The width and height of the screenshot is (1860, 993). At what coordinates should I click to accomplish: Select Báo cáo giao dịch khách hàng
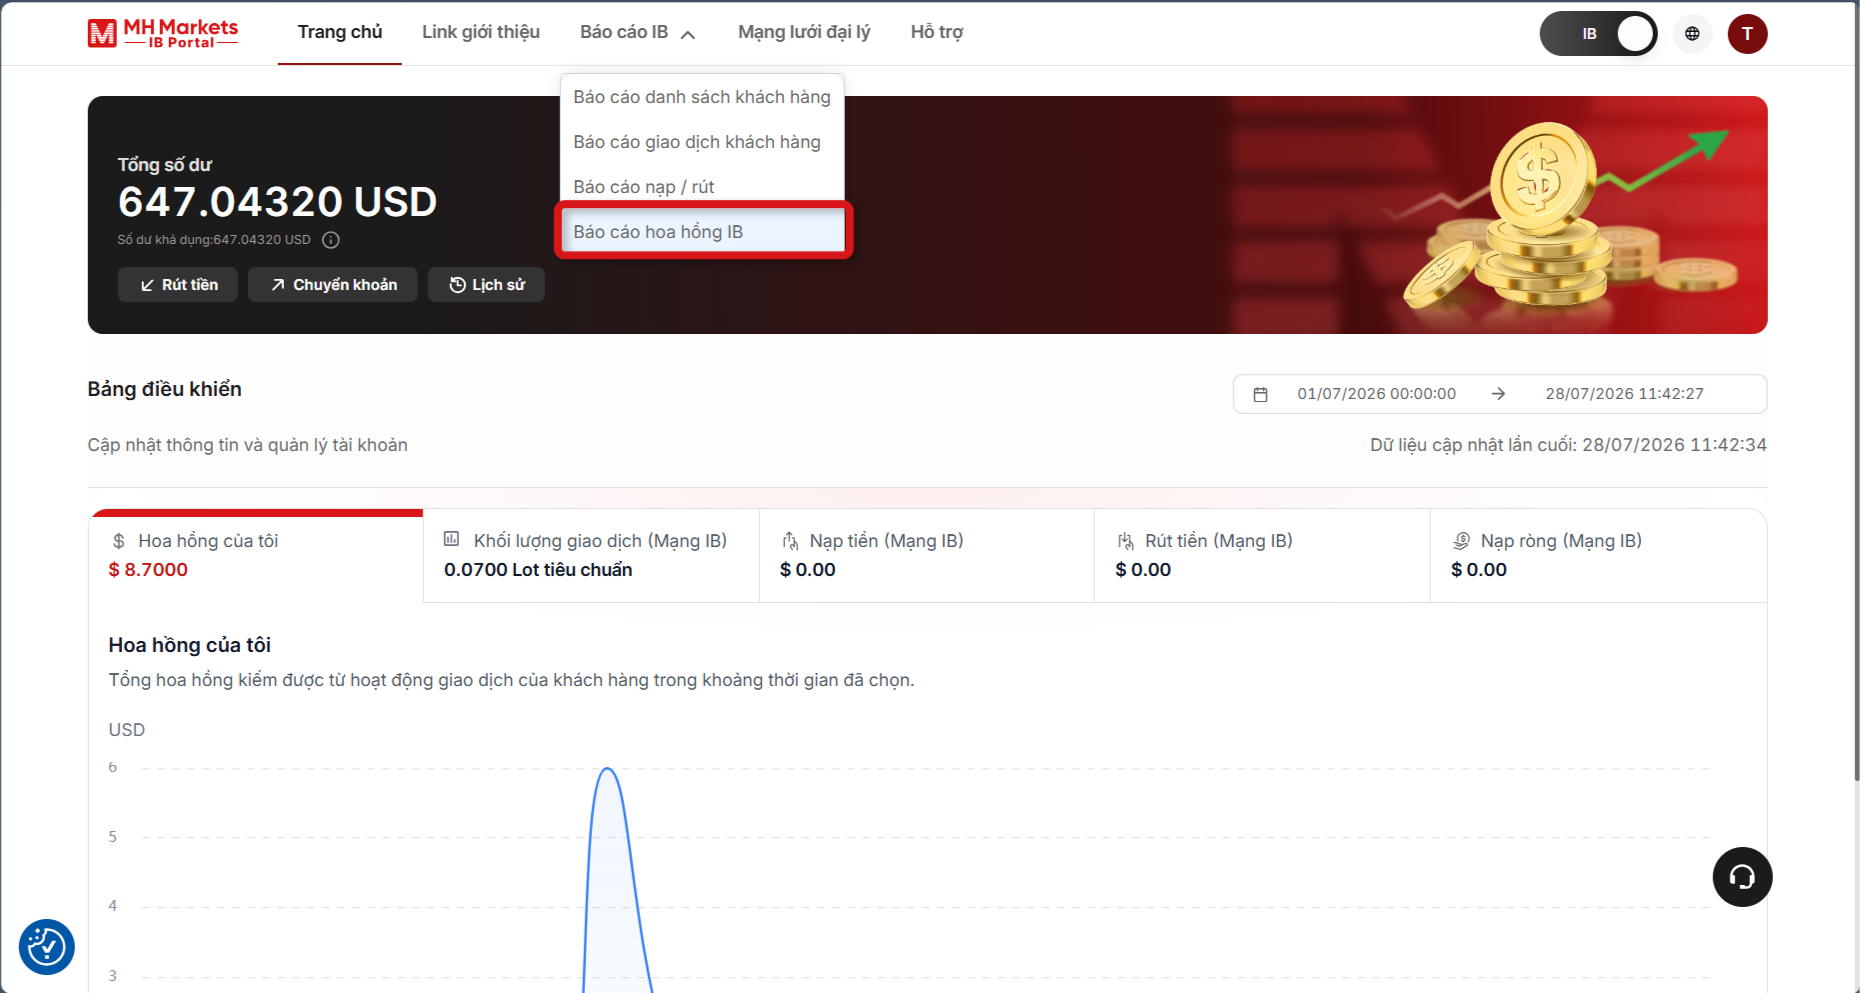pyautogui.click(x=702, y=142)
